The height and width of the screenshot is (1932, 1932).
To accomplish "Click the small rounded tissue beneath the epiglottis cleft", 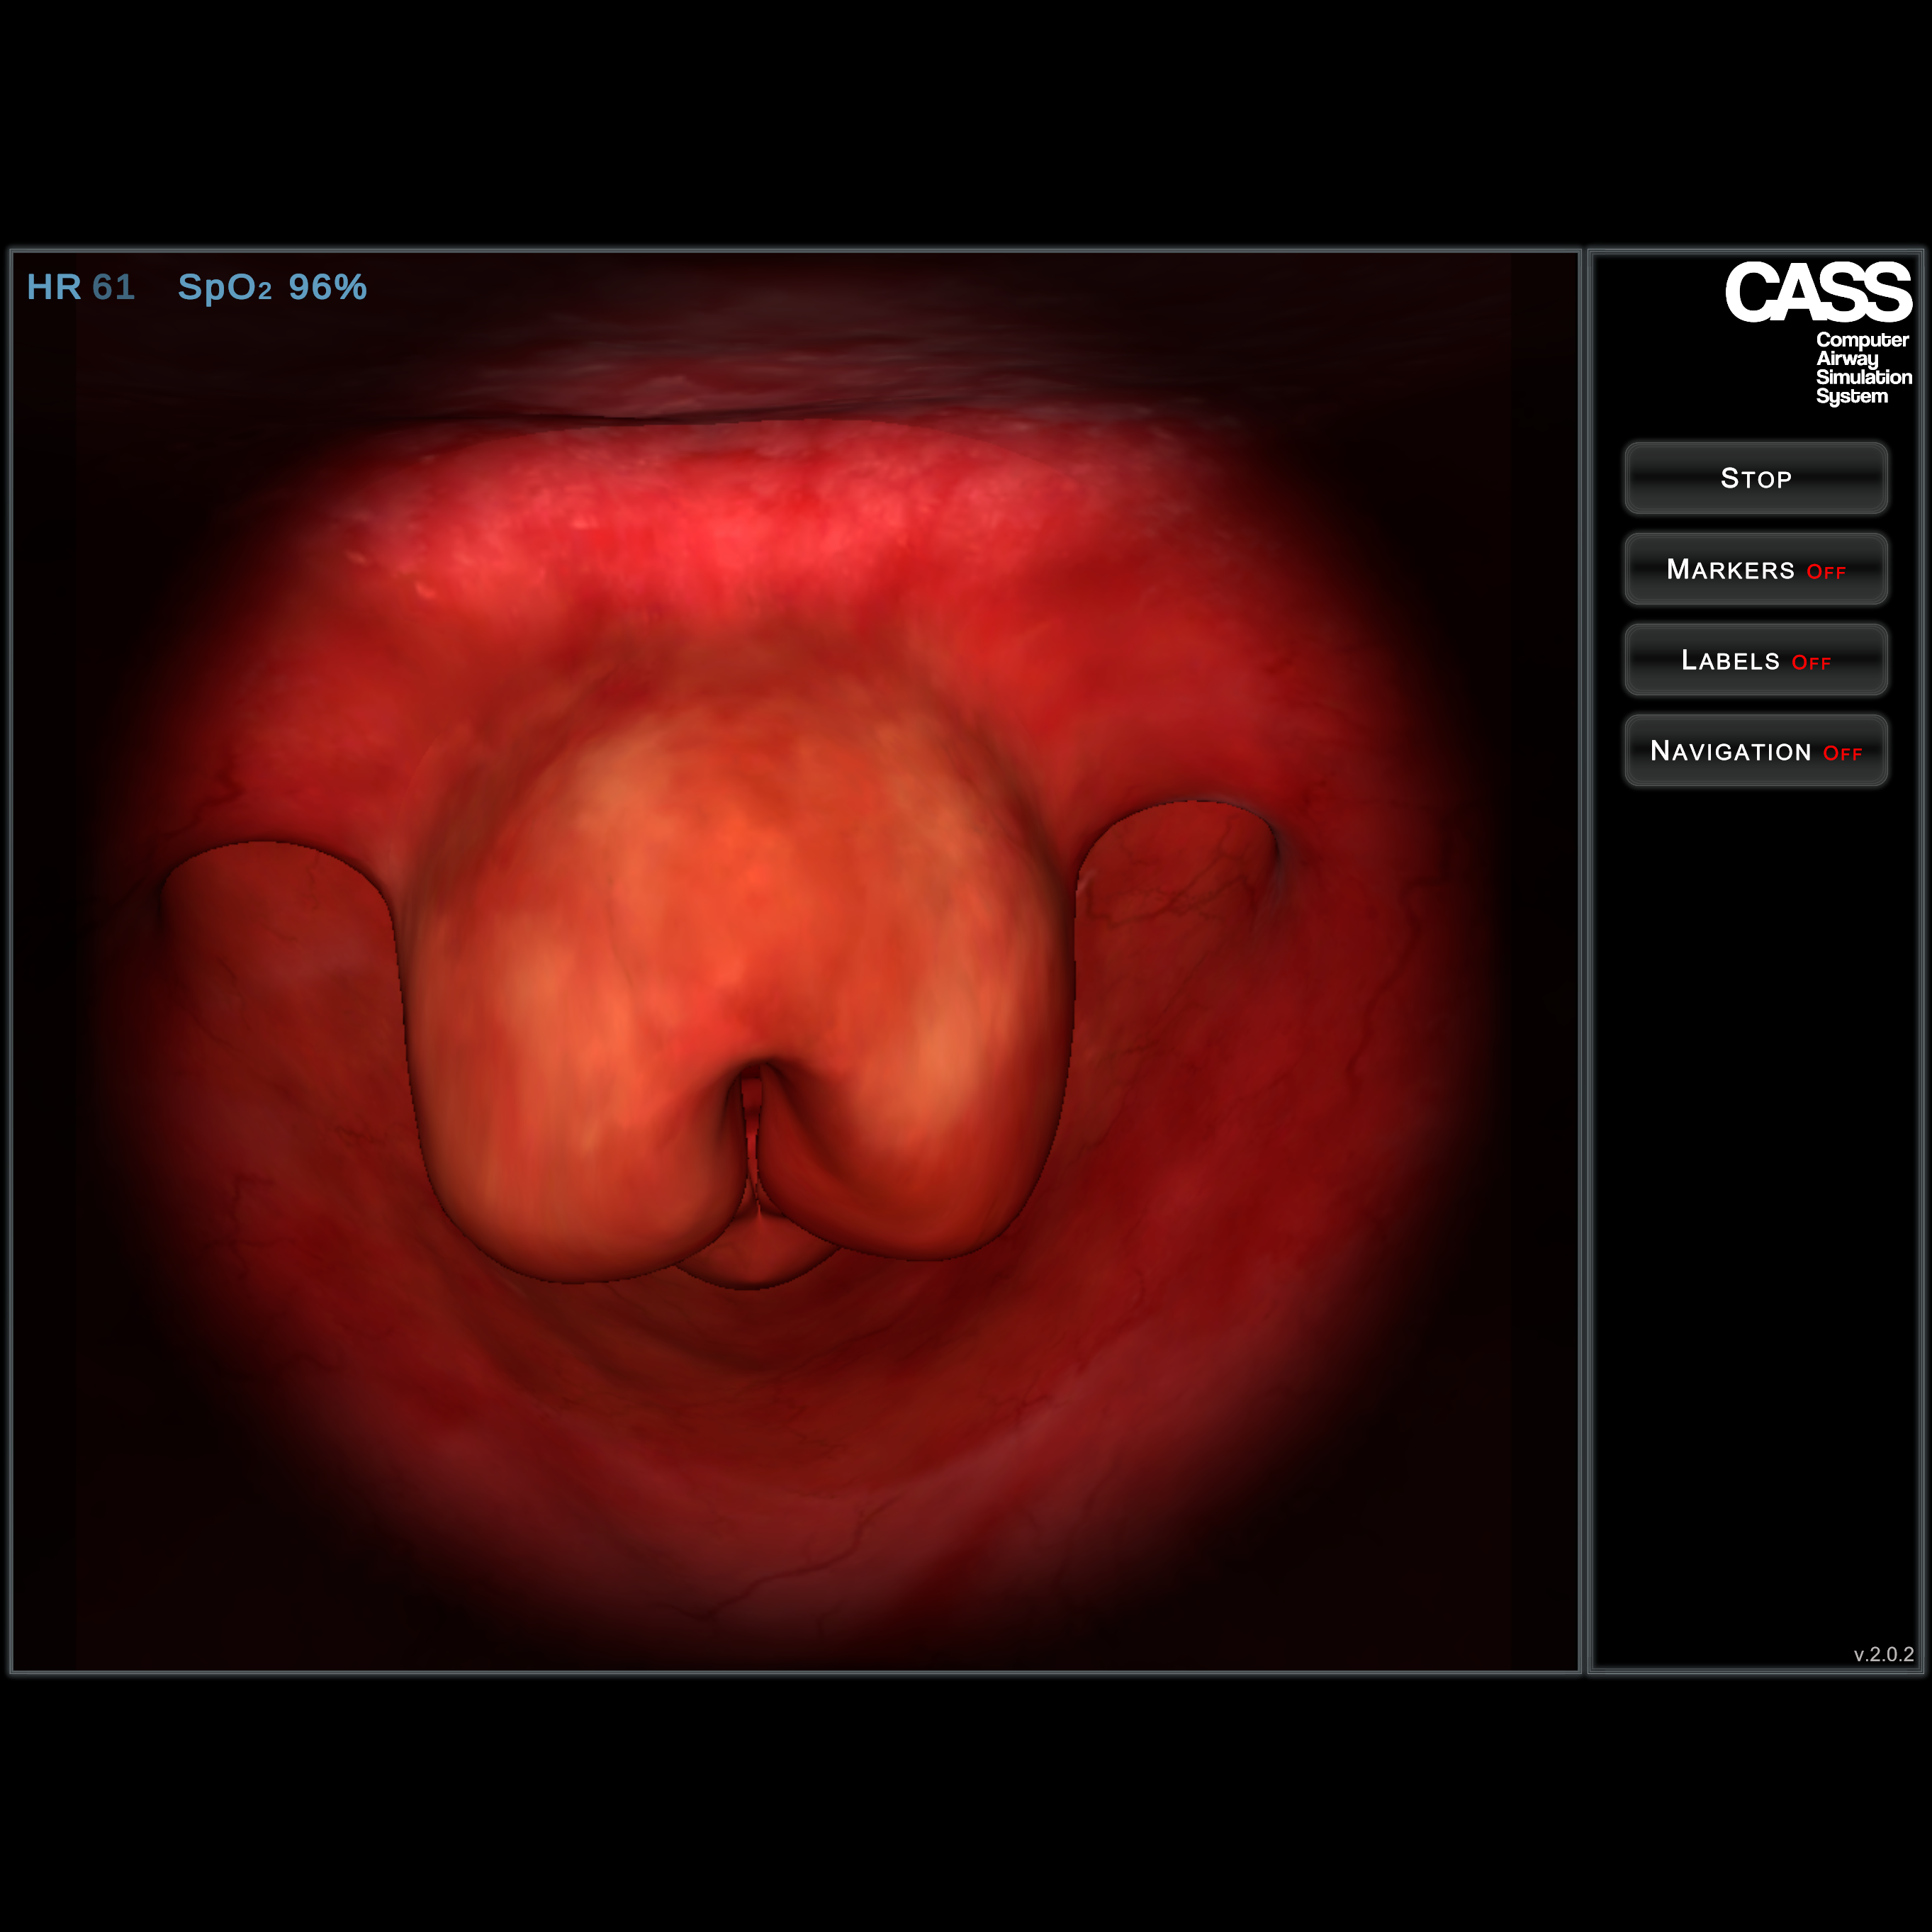I will tap(755, 1255).
